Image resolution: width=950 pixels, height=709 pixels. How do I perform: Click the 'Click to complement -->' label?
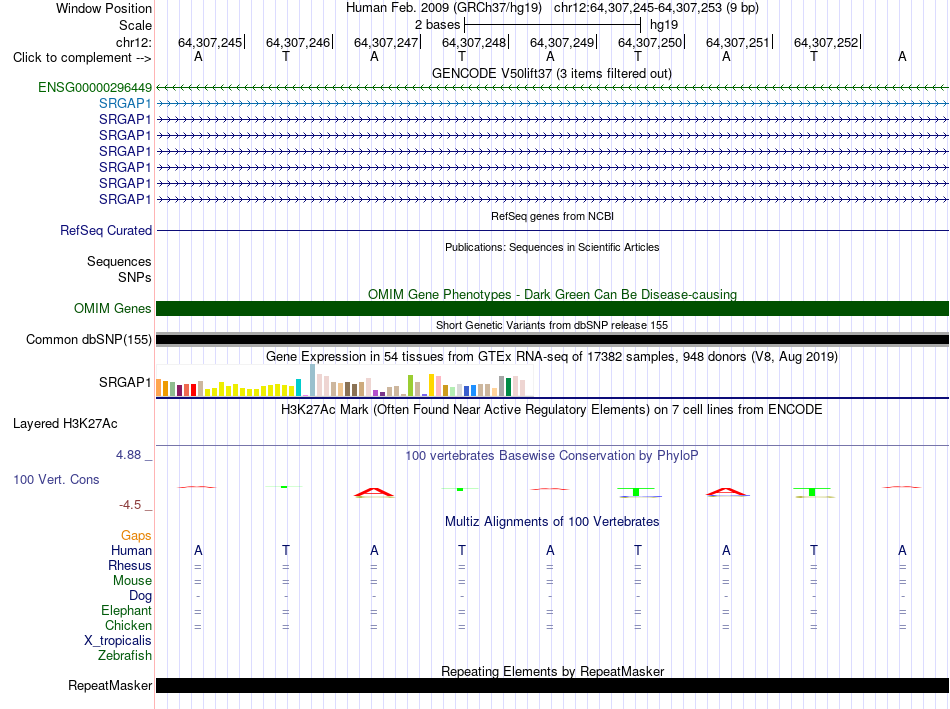point(82,58)
